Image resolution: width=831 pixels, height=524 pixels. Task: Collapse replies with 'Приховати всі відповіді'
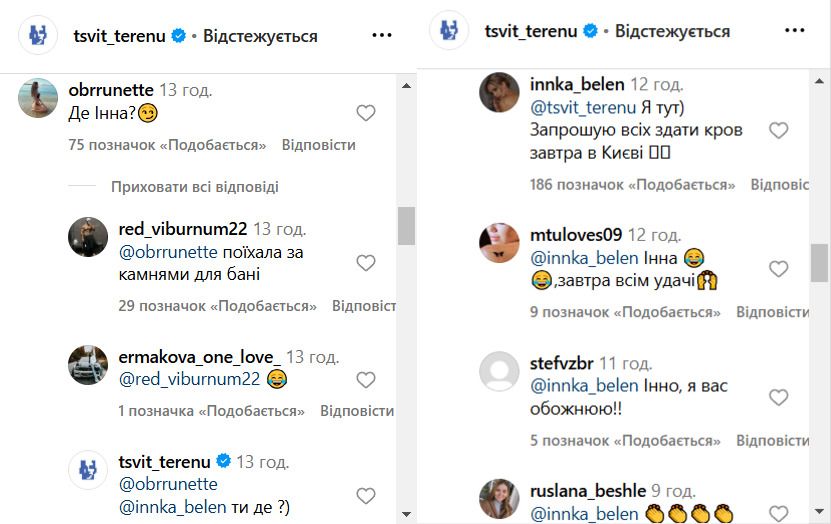pyautogui.click(x=194, y=187)
